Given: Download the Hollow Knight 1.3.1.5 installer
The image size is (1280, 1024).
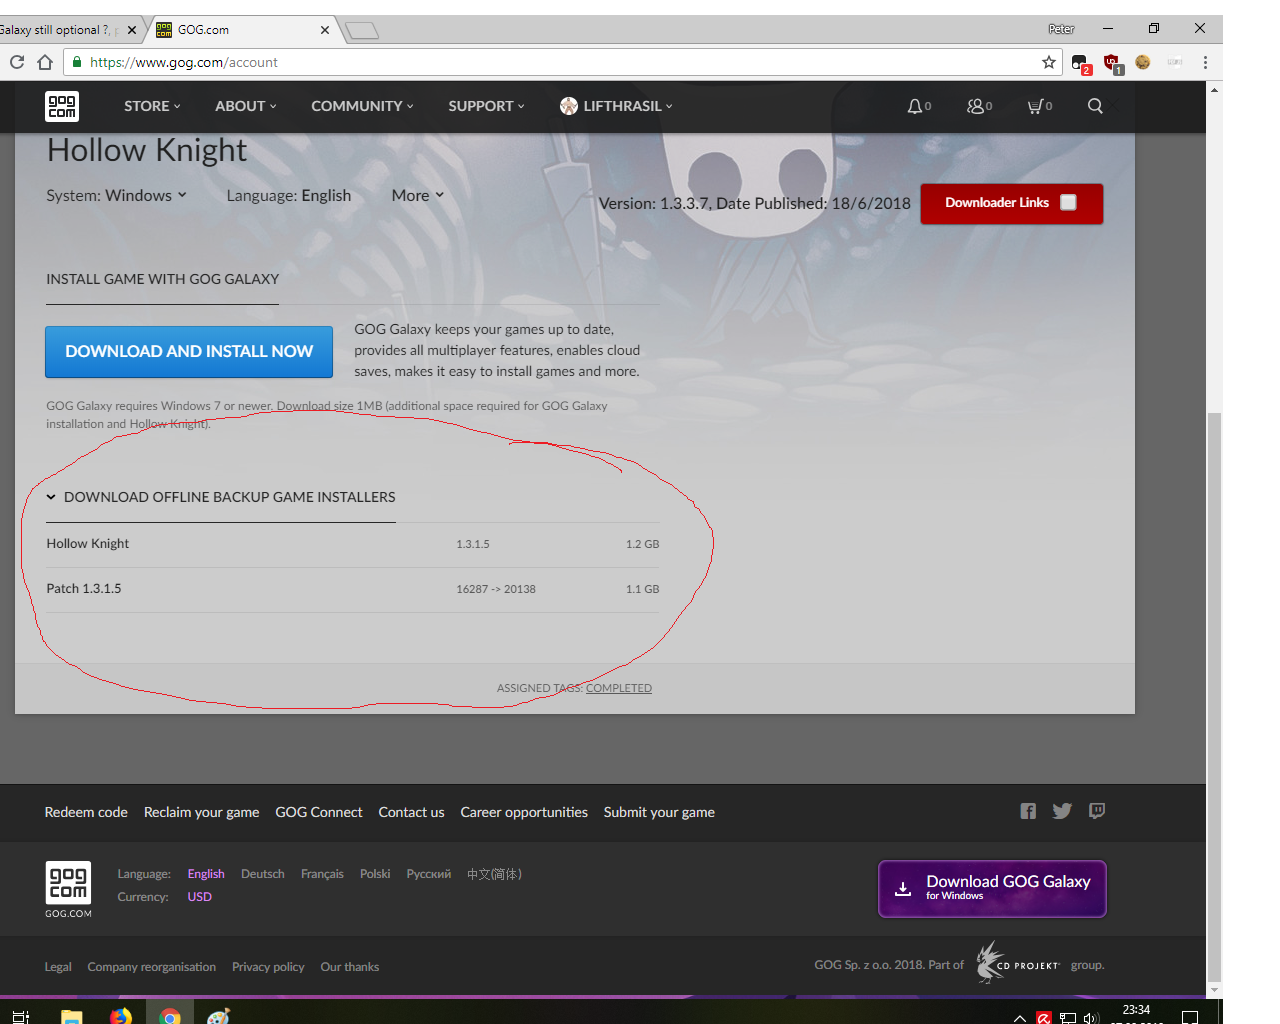Looking at the screenshot, I should pos(353,544).
